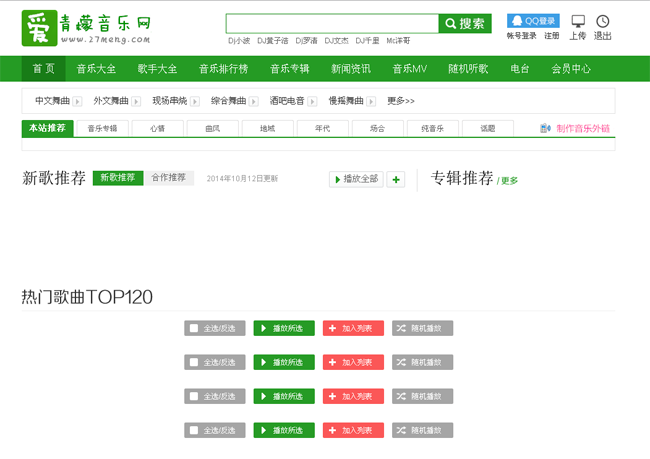Select the 合作推荐 tab
Screen dimensions: 650x459
click(x=169, y=178)
